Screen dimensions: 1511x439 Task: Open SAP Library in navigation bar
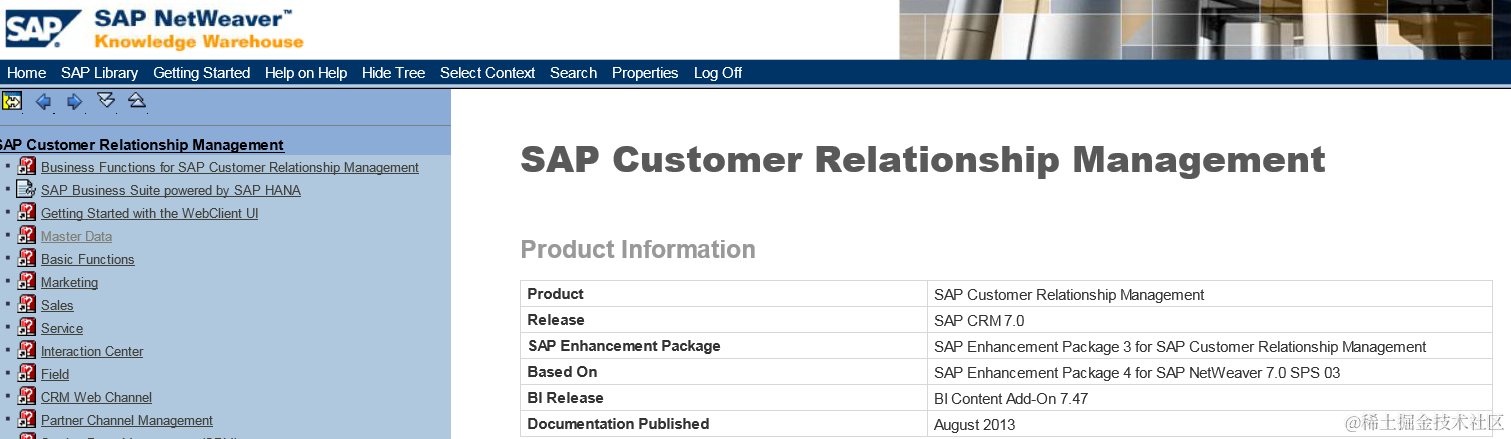tap(99, 73)
